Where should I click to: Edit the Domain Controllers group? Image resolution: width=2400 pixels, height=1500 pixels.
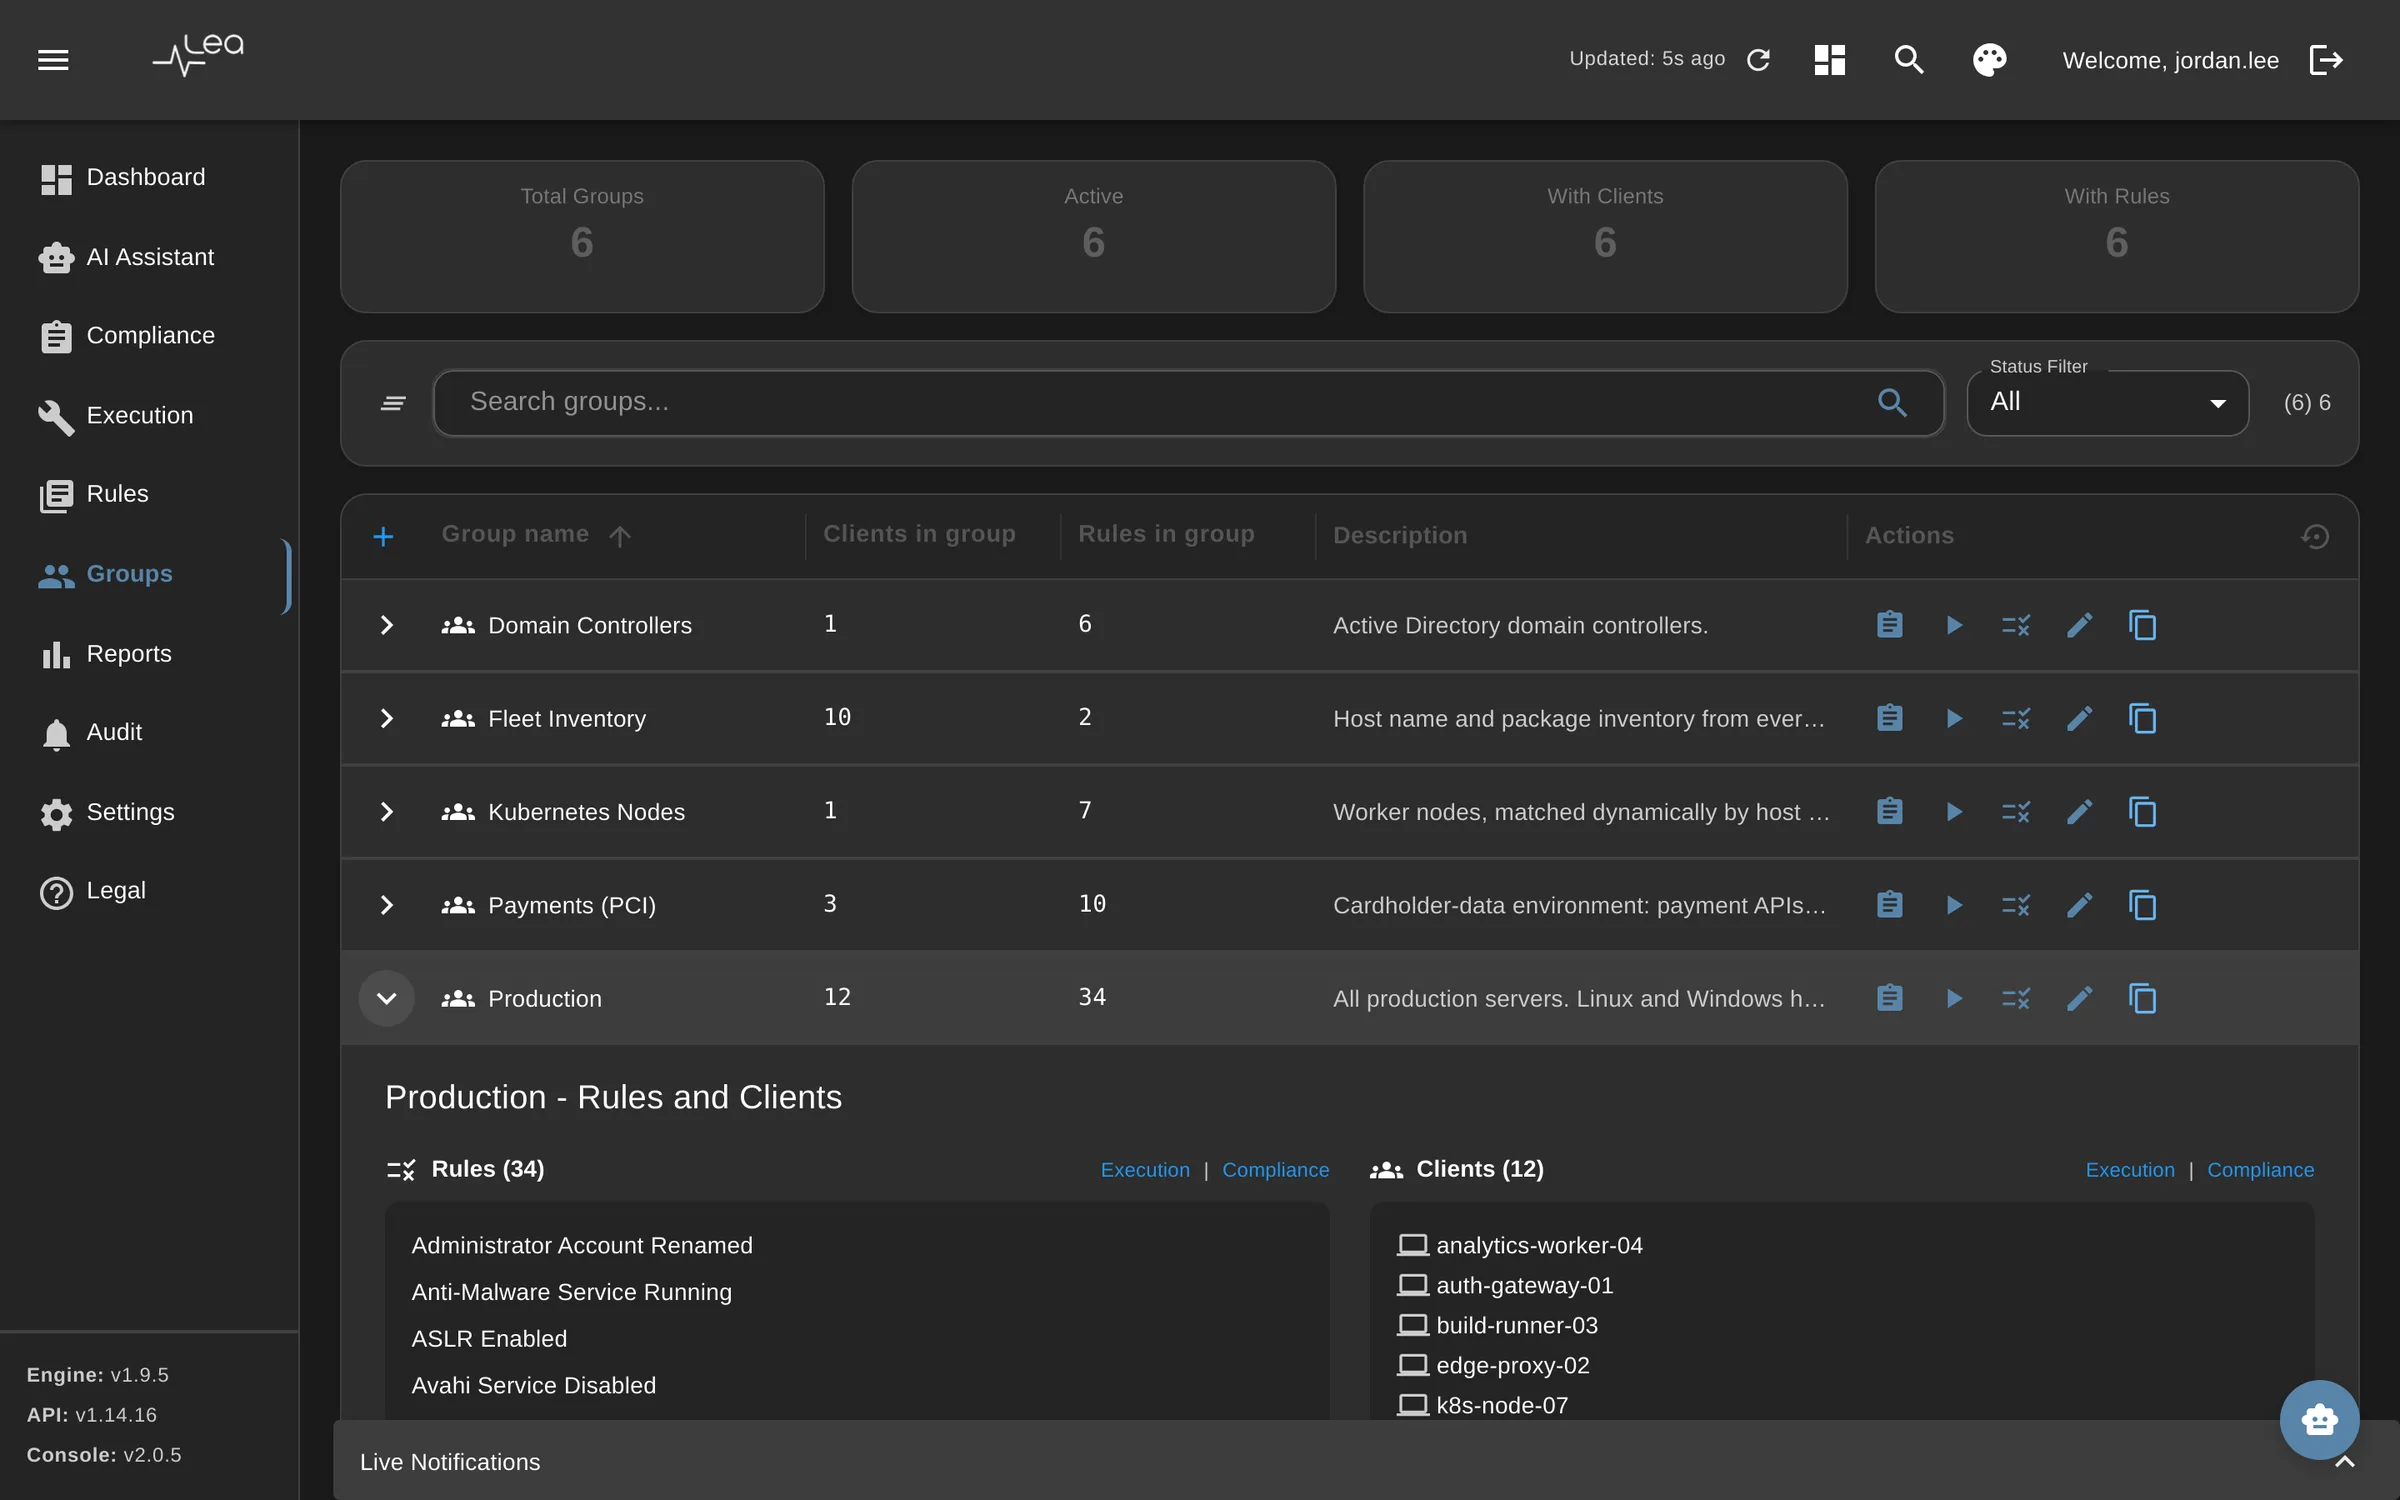point(2079,625)
